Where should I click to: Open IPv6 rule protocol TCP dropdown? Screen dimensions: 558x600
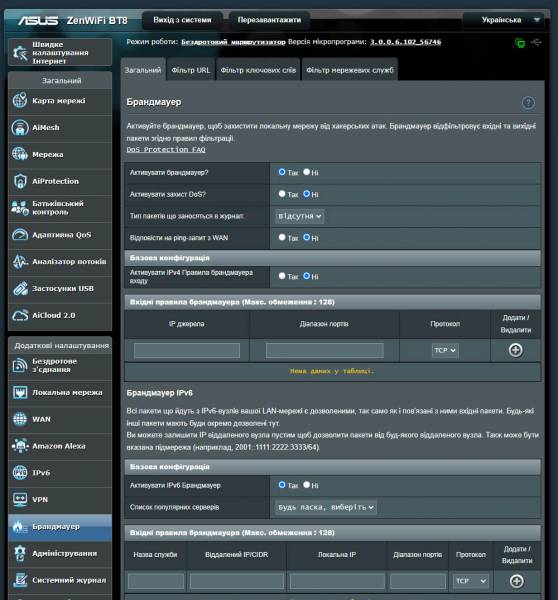471,581
